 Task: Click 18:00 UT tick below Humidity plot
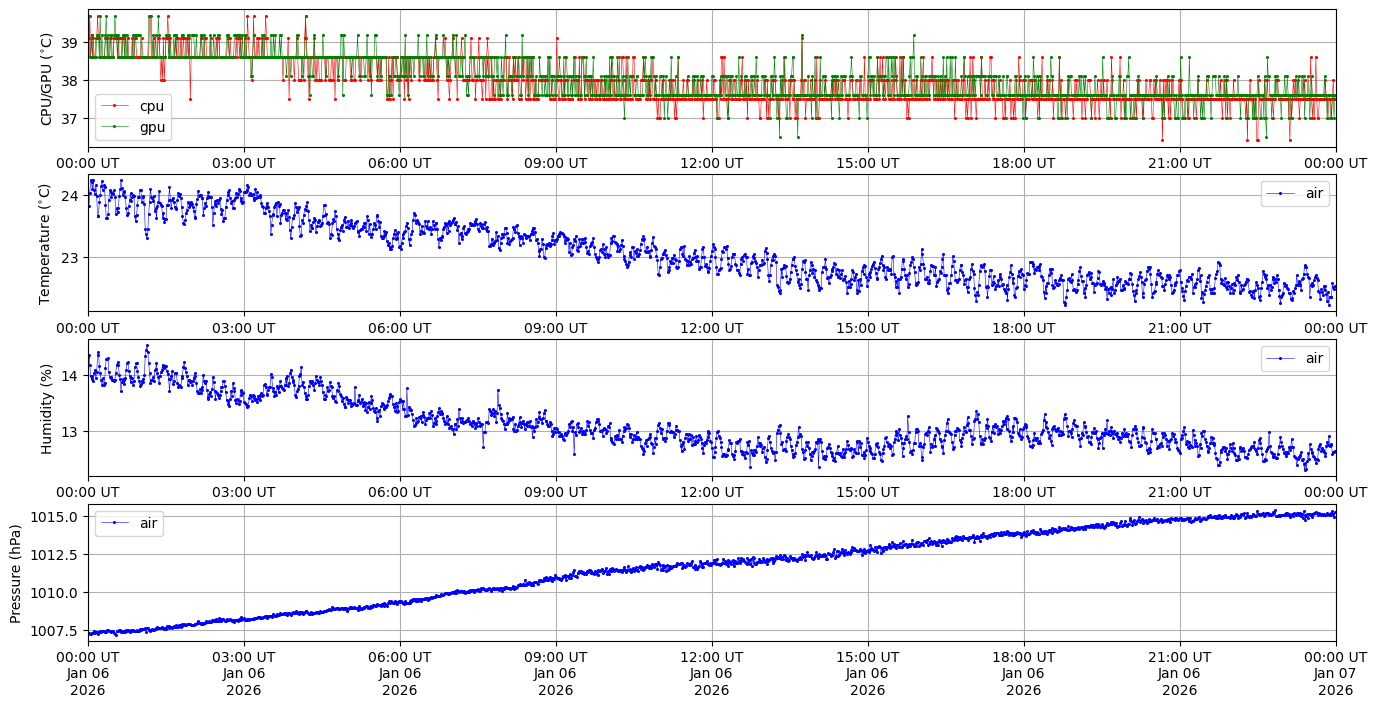pyautogui.click(x=1023, y=492)
